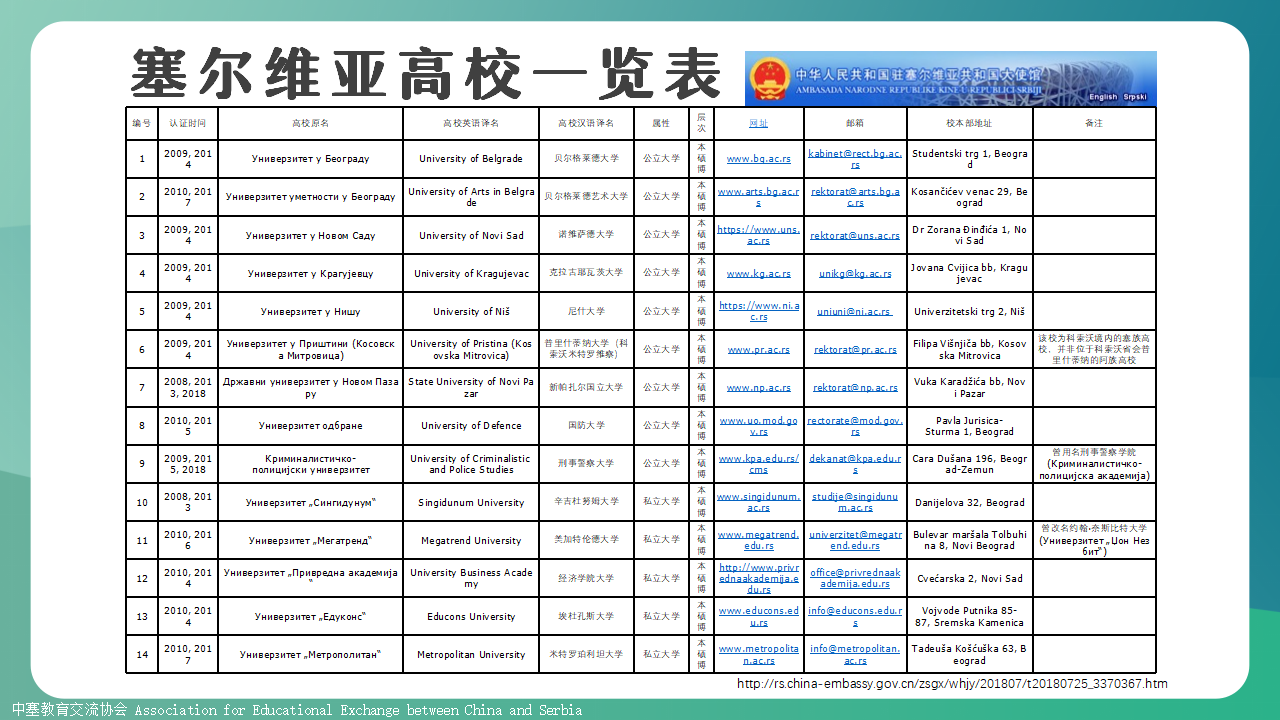Click address Studentski trg 1, Beograd

[x=970, y=159]
